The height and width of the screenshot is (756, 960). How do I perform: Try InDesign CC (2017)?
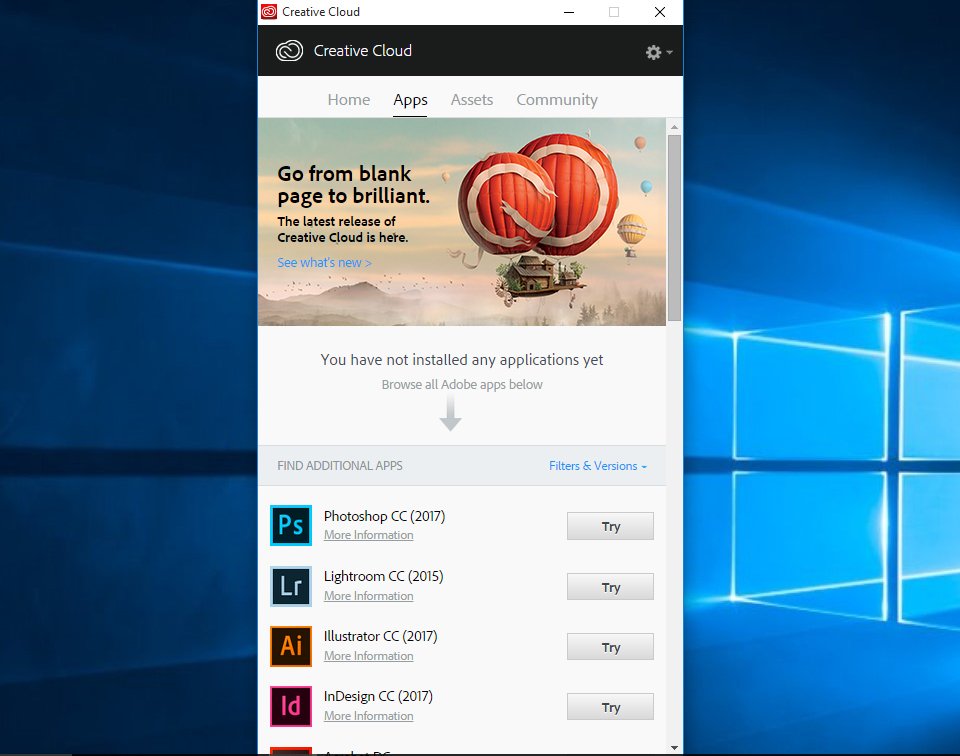[x=610, y=707]
